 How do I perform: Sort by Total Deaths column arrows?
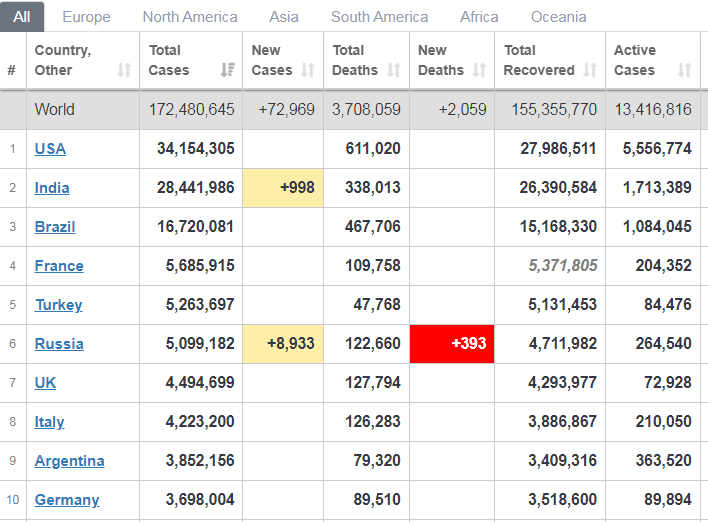pos(394,70)
